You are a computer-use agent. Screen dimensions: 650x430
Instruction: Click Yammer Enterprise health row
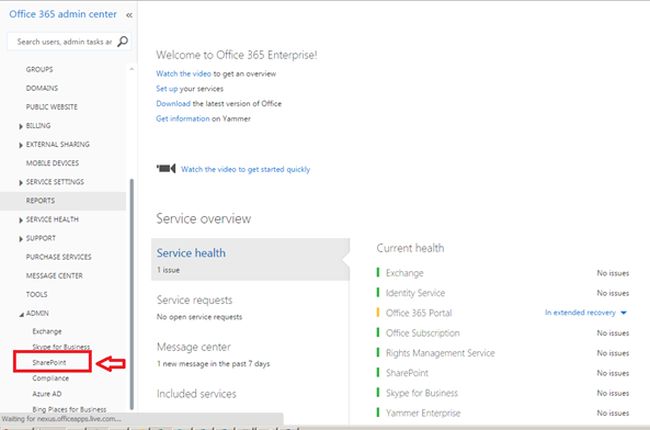502,413
